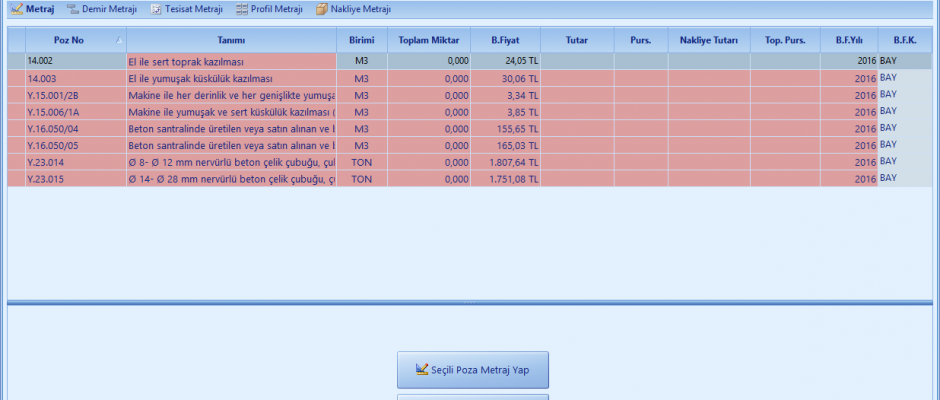The width and height of the screenshot is (940, 400).
Task: Click the Profil Metrajı tab icon
Action: [242, 9]
